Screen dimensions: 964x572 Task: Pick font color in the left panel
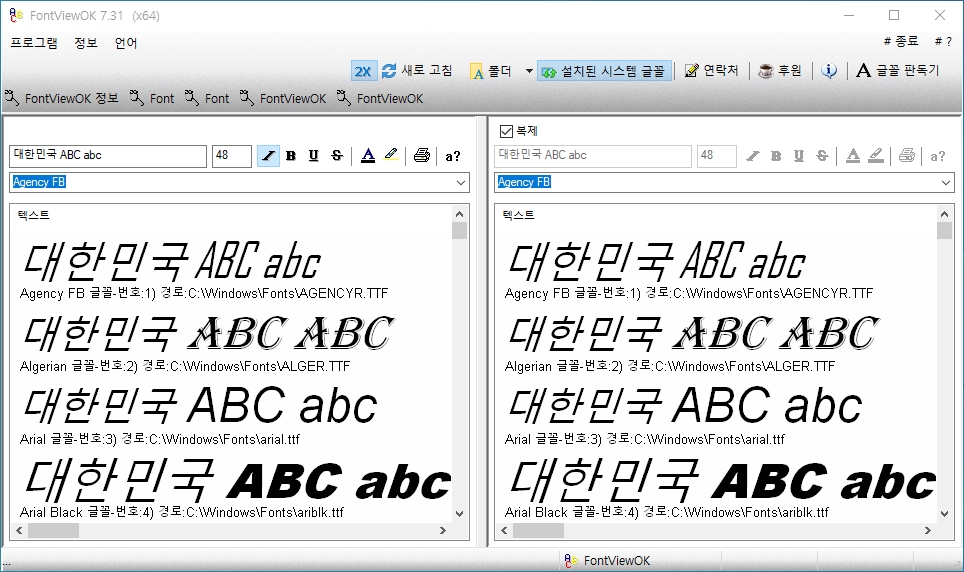[x=368, y=156]
